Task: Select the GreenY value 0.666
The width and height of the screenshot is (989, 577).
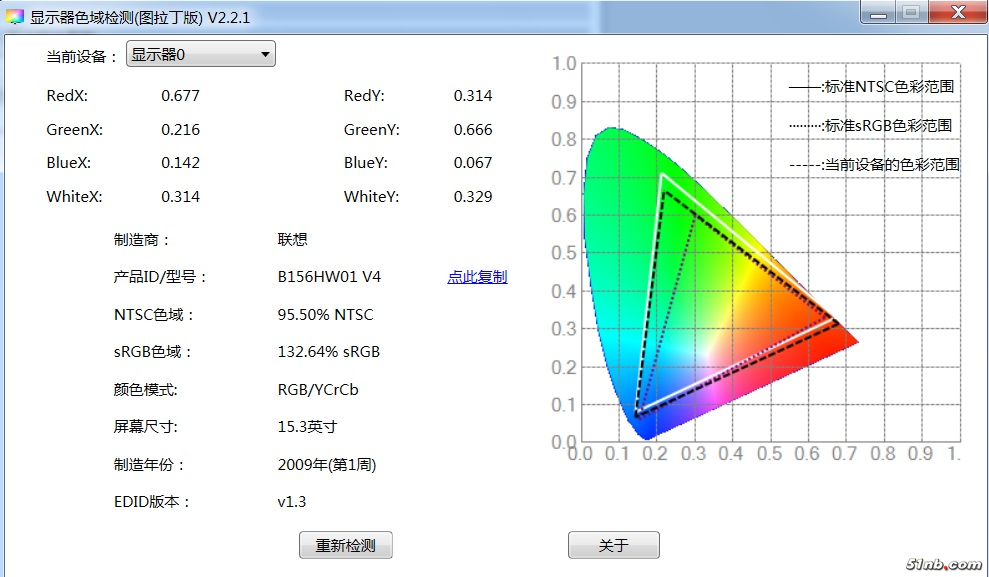Action: (473, 130)
